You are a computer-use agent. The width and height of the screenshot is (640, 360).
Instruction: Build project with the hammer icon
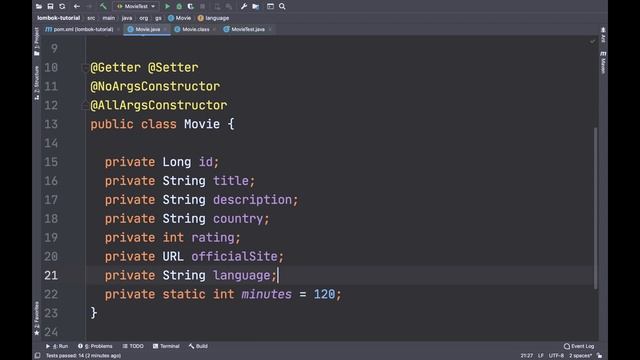coord(103,7)
